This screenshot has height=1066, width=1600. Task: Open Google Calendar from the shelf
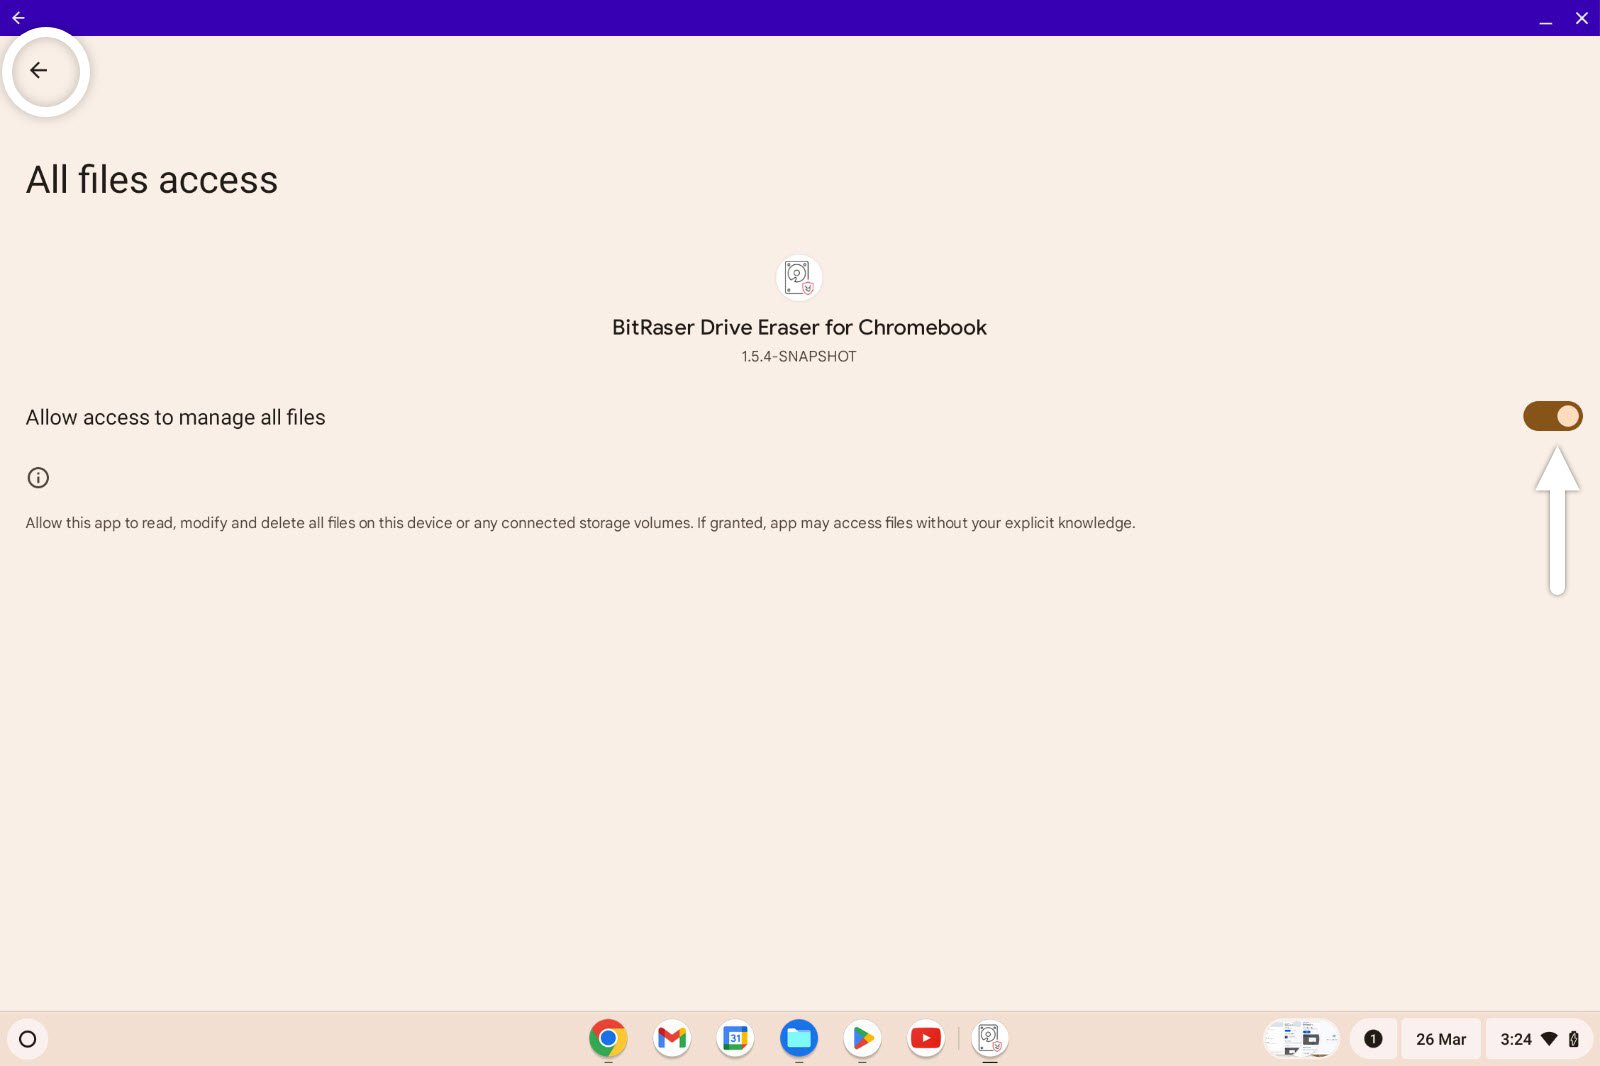[x=735, y=1038]
